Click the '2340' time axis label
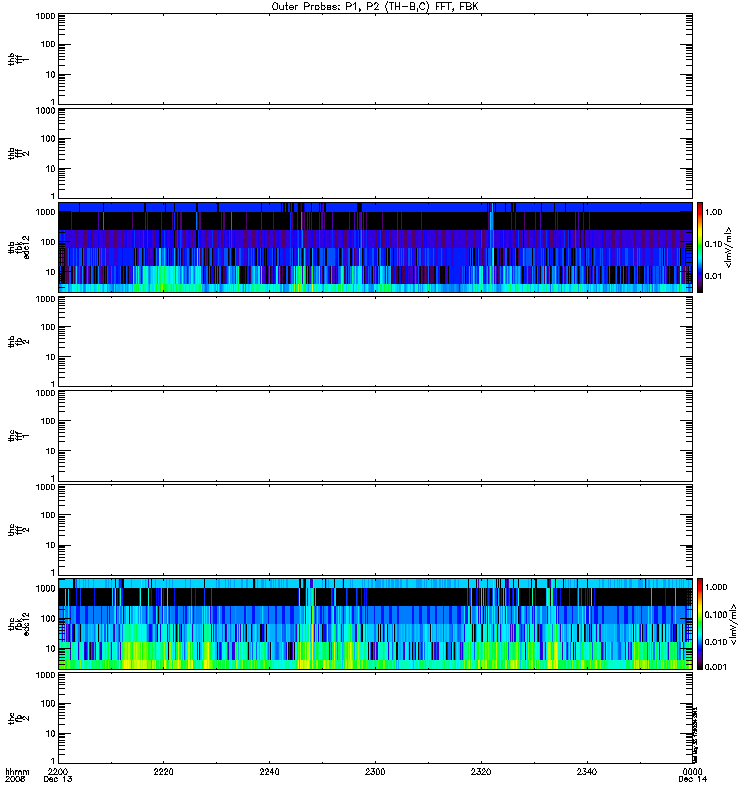 [587, 771]
